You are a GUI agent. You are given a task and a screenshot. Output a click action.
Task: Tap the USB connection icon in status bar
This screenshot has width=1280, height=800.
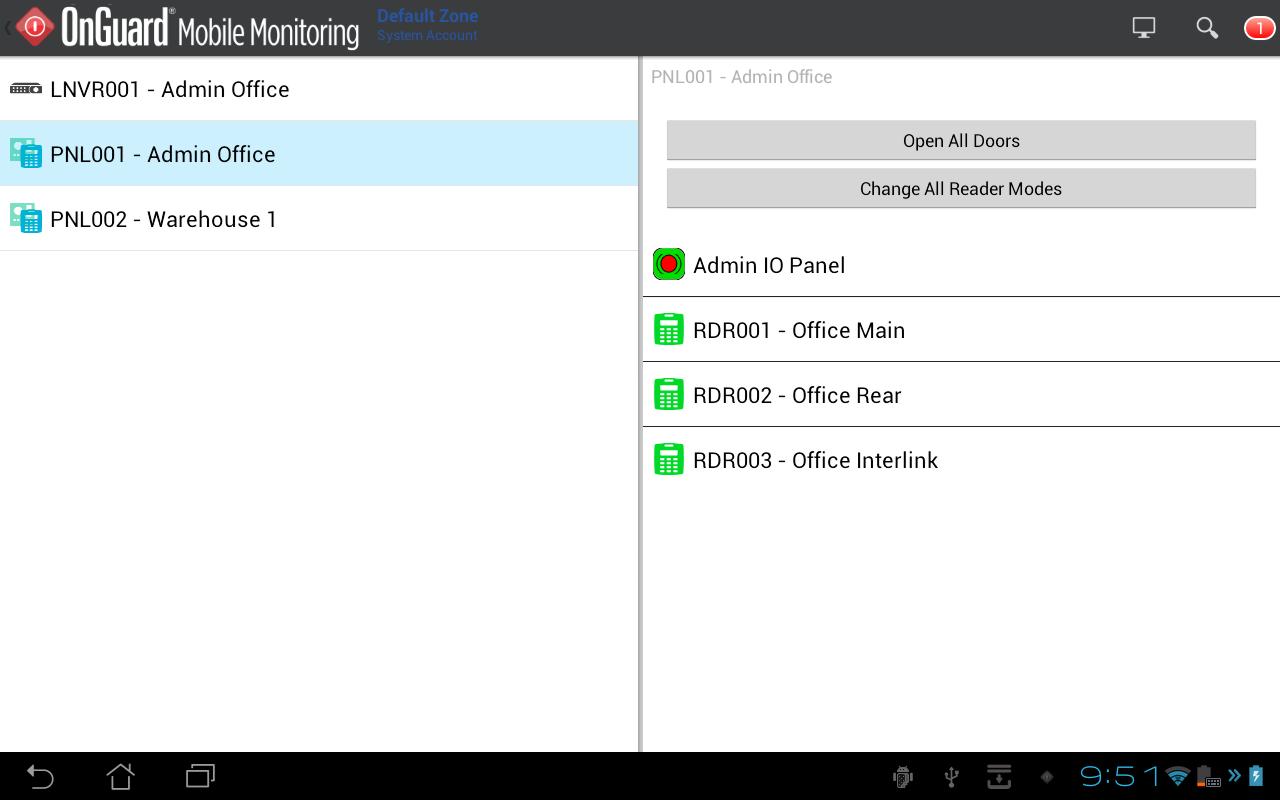tap(951, 776)
